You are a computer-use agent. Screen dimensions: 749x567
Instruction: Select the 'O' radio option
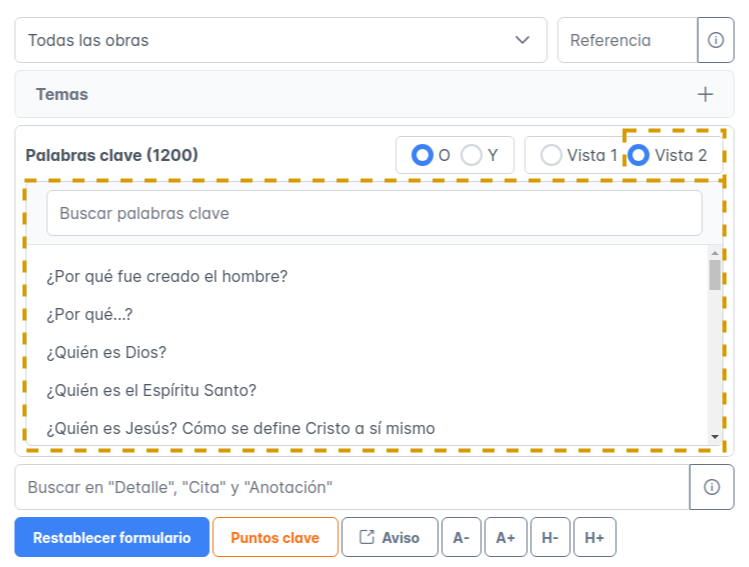coord(422,155)
